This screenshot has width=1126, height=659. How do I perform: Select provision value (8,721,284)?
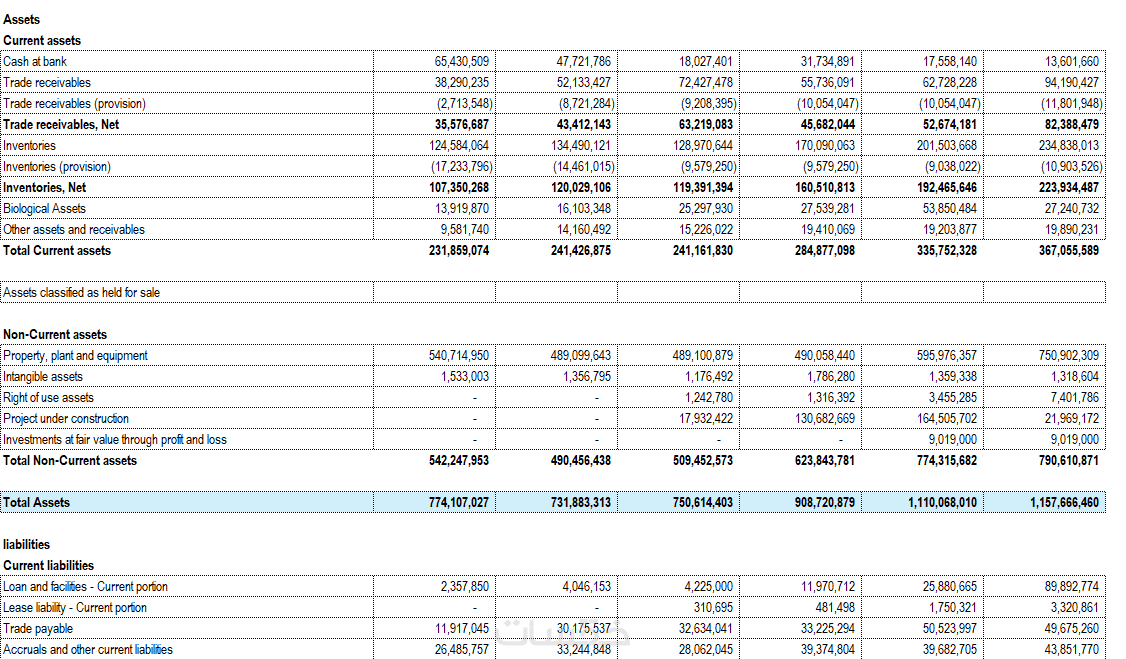coord(586,103)
